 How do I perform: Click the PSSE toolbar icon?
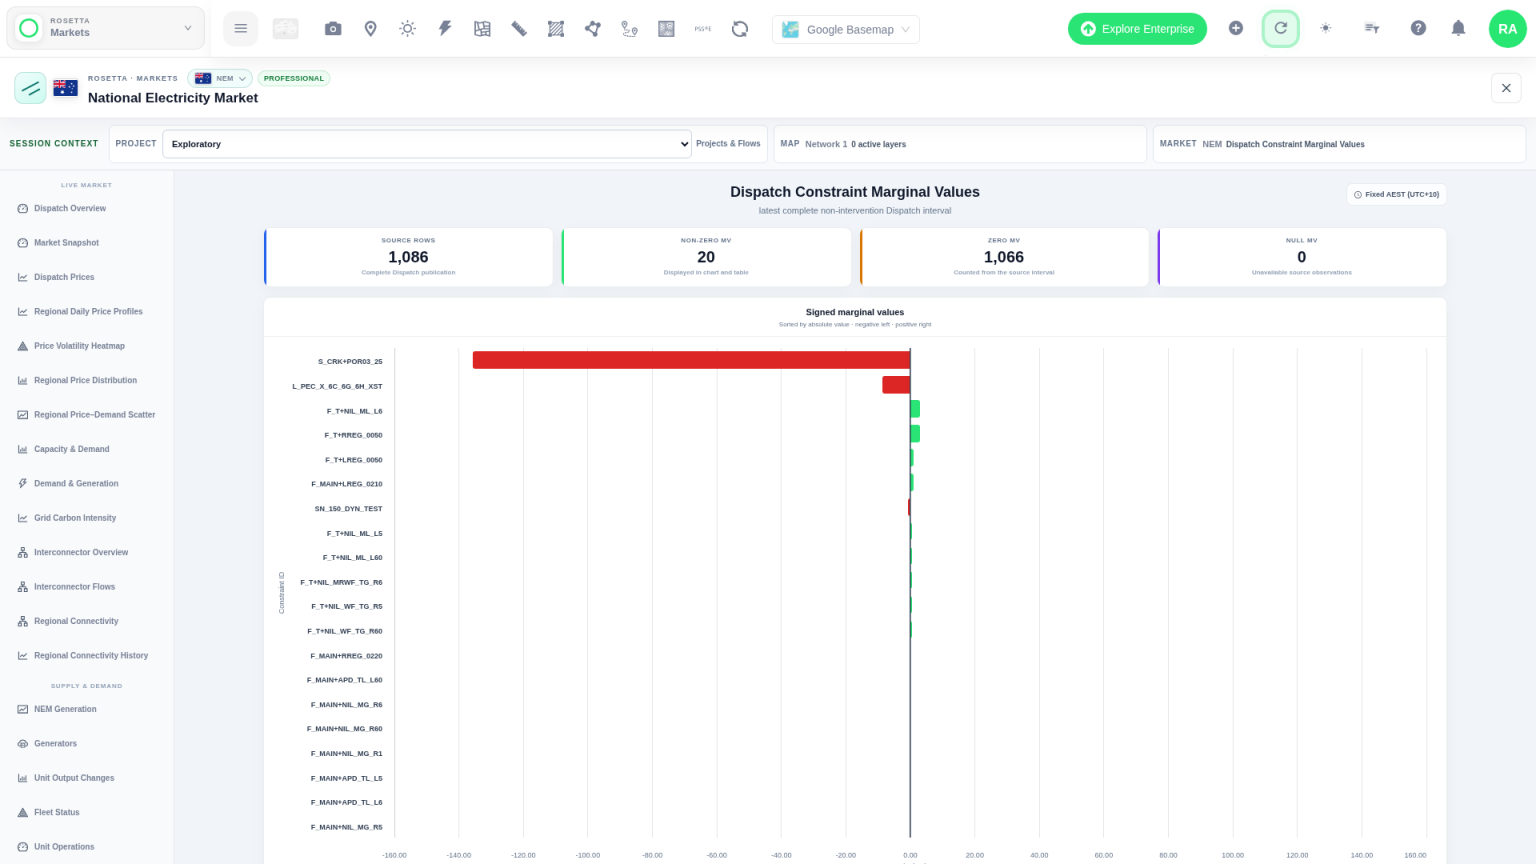[703, 29]
